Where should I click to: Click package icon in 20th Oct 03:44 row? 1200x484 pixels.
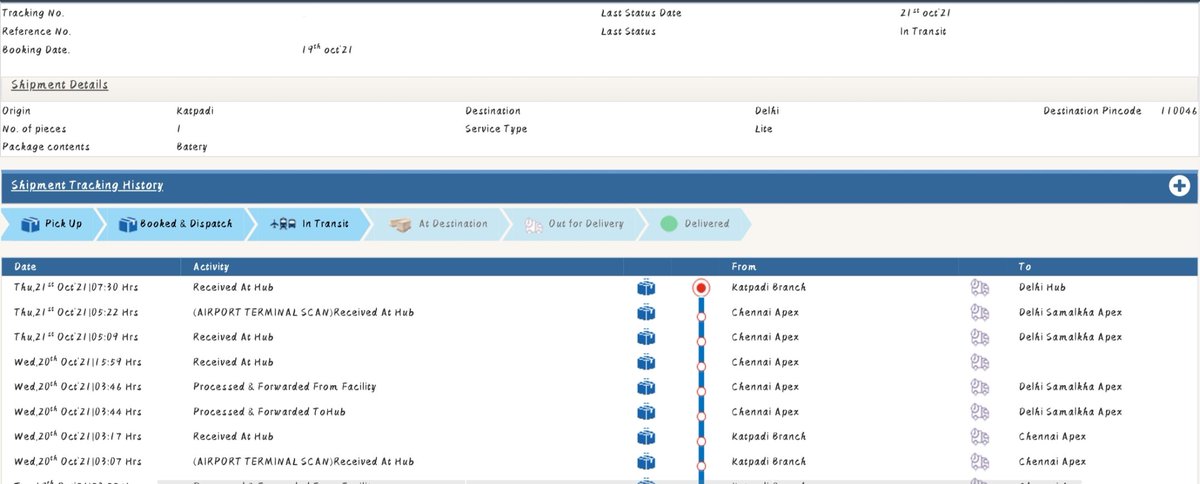(646, 412)
